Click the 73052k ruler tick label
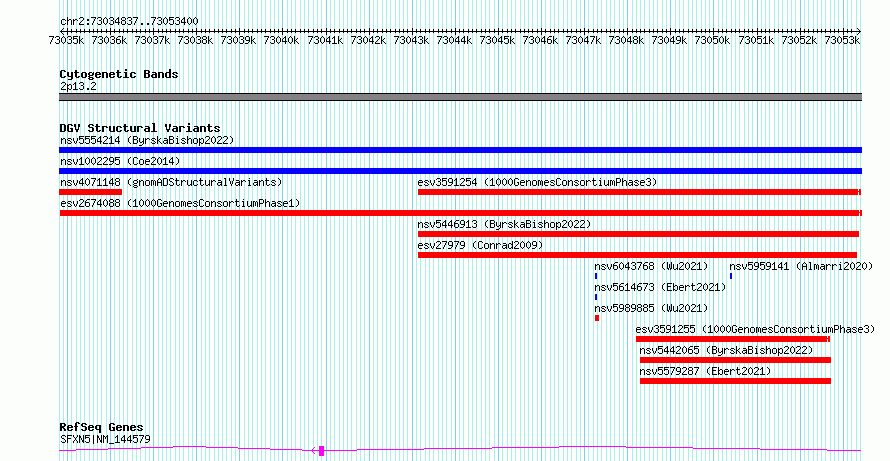 (x=799, y=40)
